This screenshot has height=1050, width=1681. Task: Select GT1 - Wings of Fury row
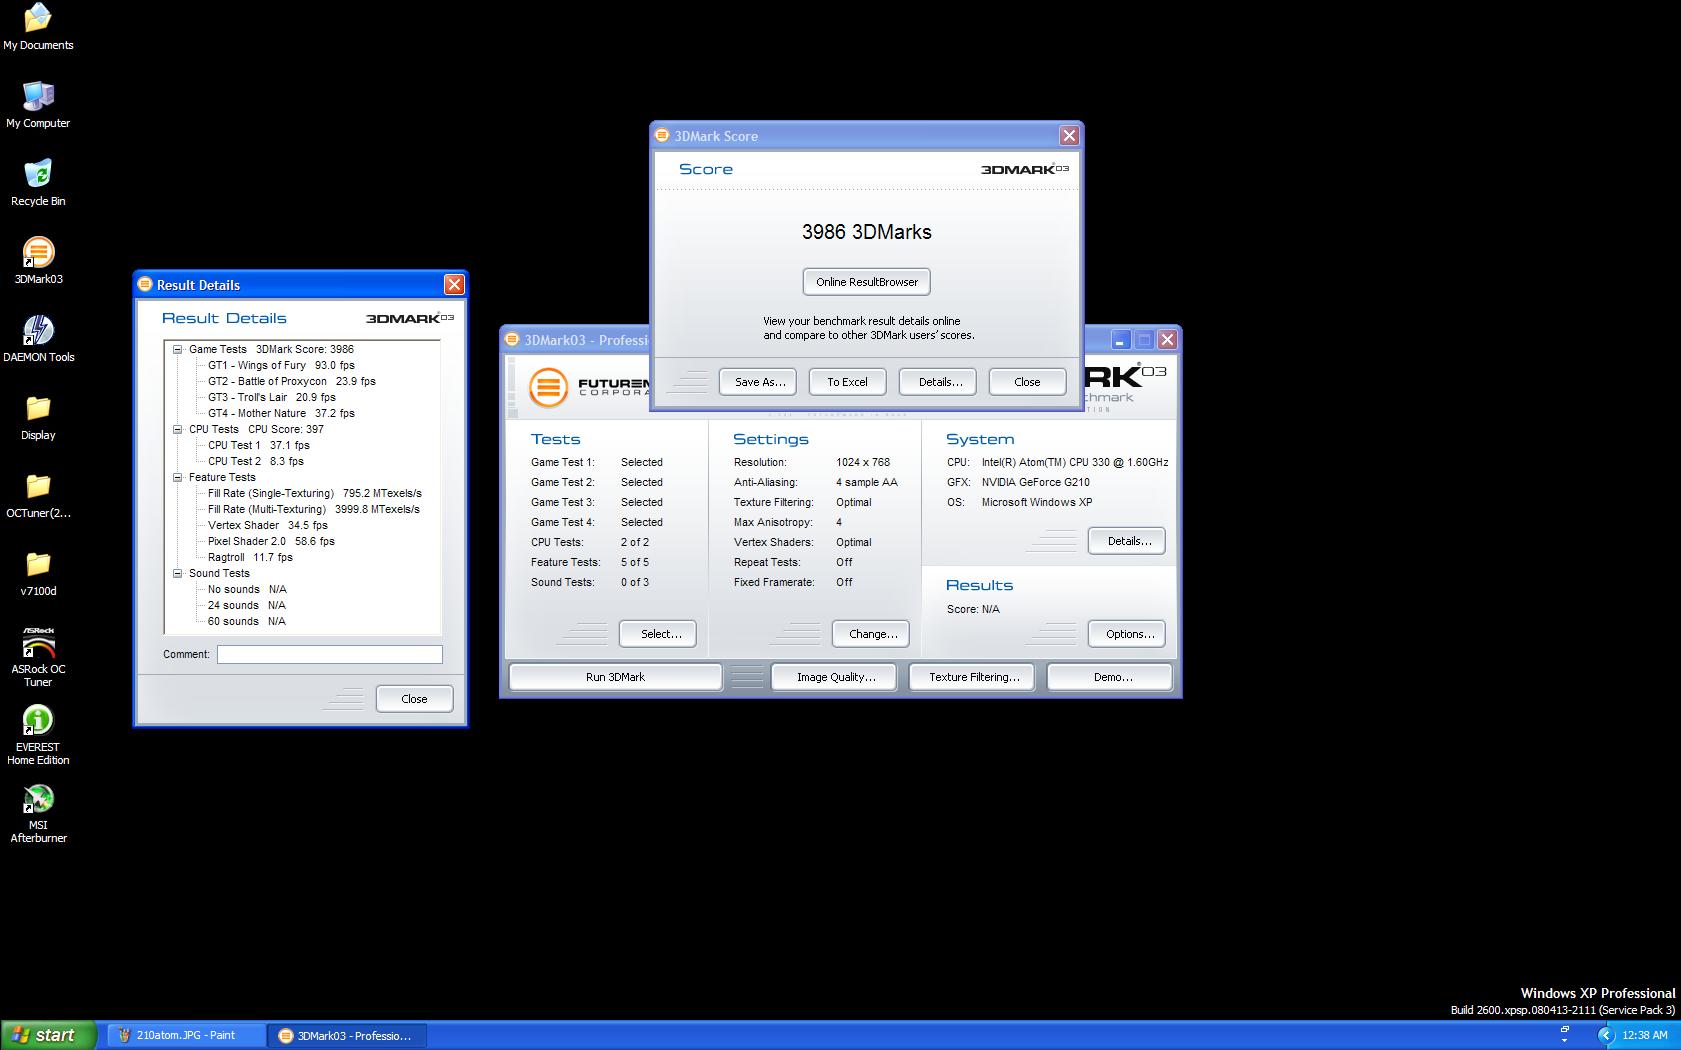[x=281, y=365]
